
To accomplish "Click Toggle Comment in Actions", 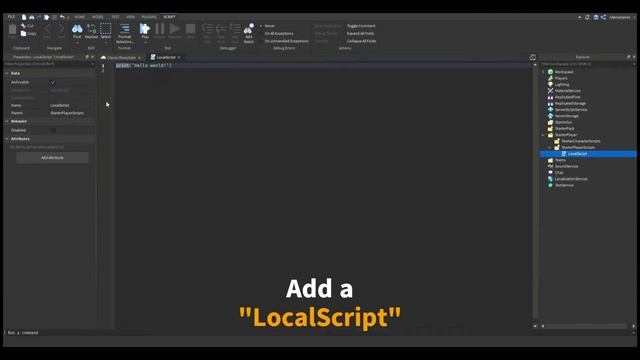I will click(x=361, y=26).
